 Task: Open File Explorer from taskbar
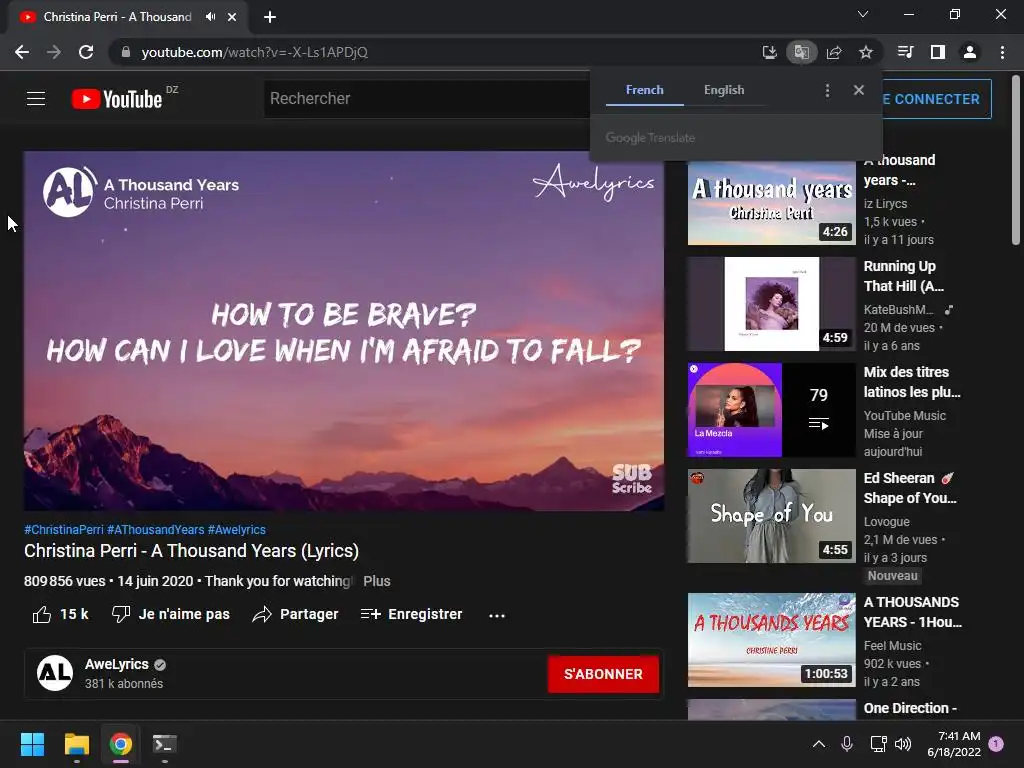(x=76, y=744)
